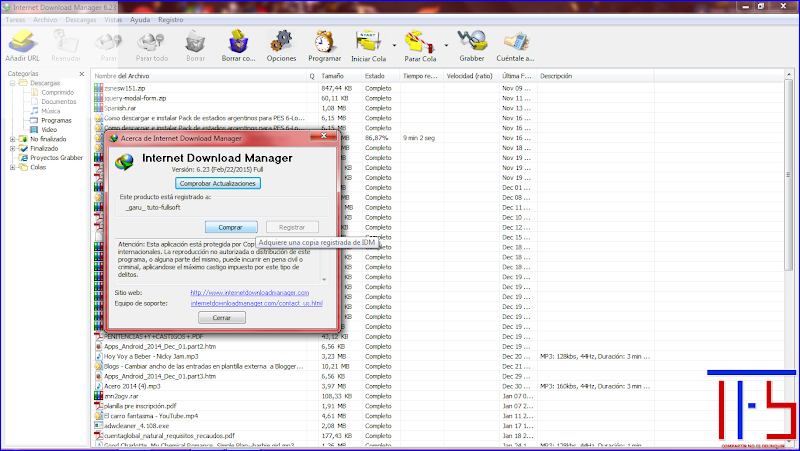Sort by Descripción column header
Screen dimensions: 800x451
tap(595, 76)
